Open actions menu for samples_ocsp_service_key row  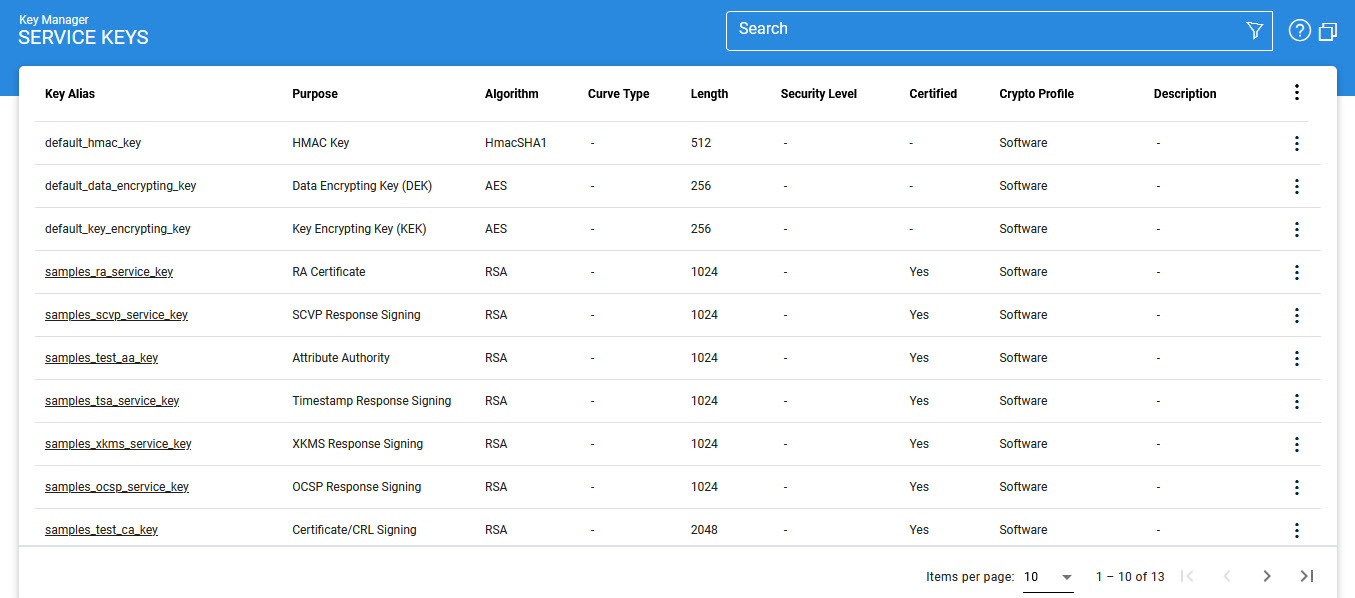(1296, 487)
